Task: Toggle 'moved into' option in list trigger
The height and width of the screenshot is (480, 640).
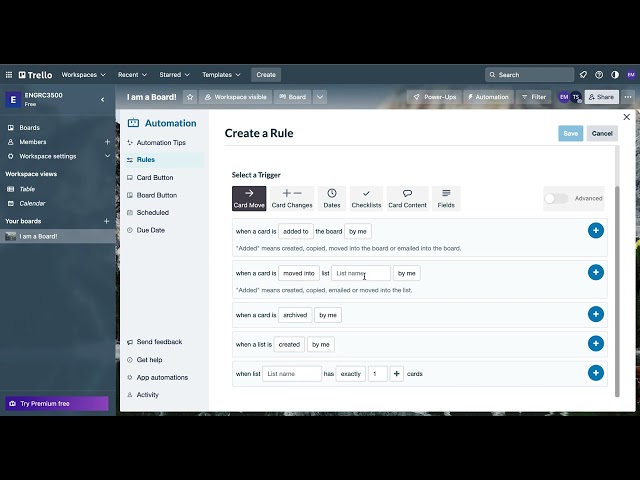Action: [x=299, y=273]
